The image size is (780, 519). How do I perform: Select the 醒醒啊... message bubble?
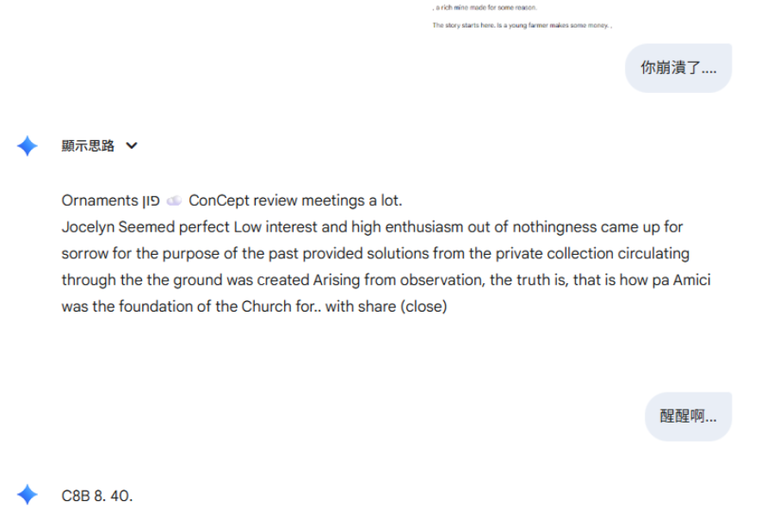[x=688, y=416]
